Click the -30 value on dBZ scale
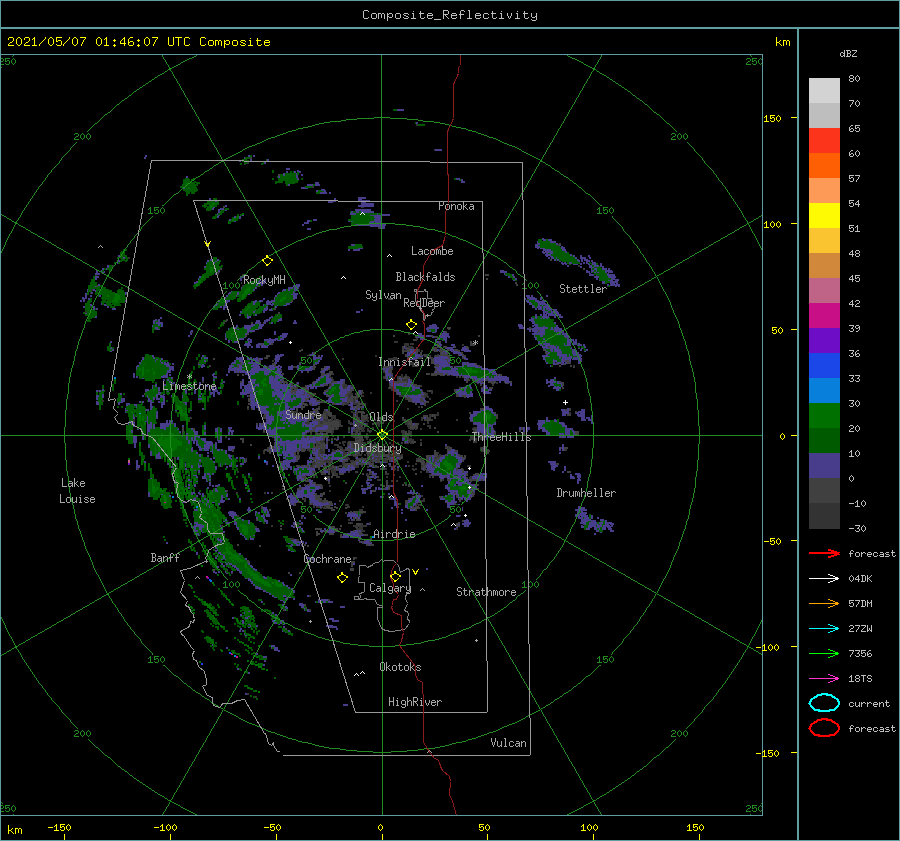This screenshot has width=900, height=841. (857, 528)
